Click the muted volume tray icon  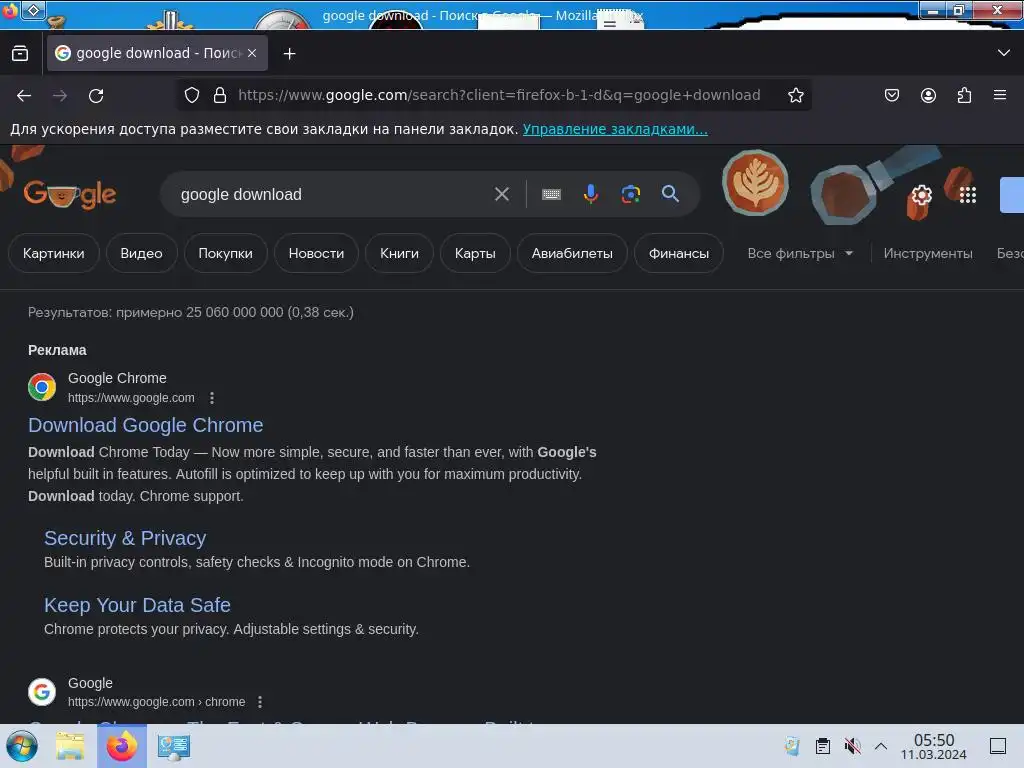pos(852,746)
